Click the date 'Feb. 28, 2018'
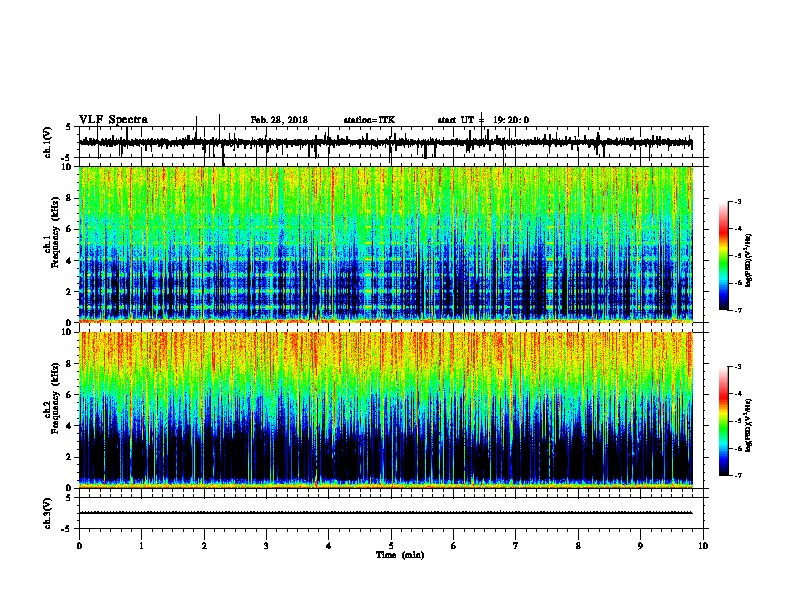This screenshot has height=612, width=792. click(279, 120)
